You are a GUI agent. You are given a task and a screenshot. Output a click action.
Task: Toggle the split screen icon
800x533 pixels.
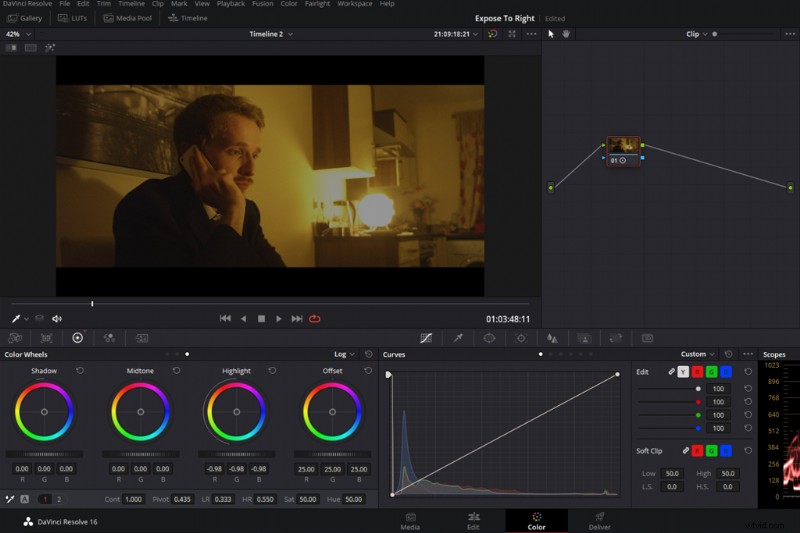tap(31, 48)
